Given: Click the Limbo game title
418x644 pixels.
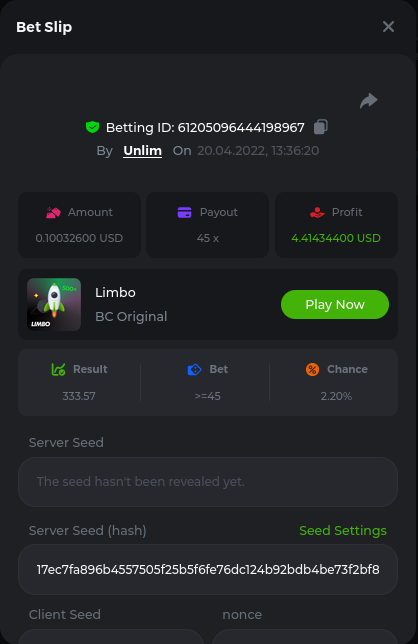Looking at the screenshot, I should click(x=115, y=292).
